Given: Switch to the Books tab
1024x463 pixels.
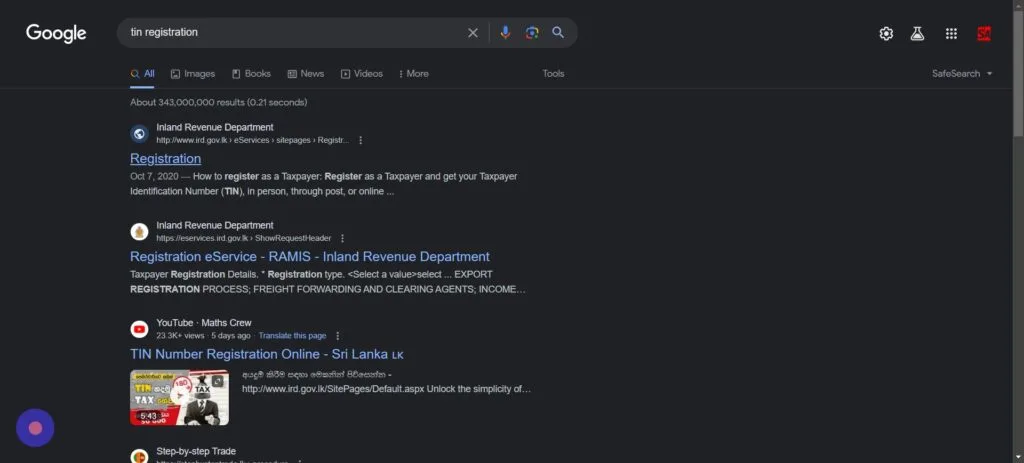Looking at the screenshot, I should (251, 74).
